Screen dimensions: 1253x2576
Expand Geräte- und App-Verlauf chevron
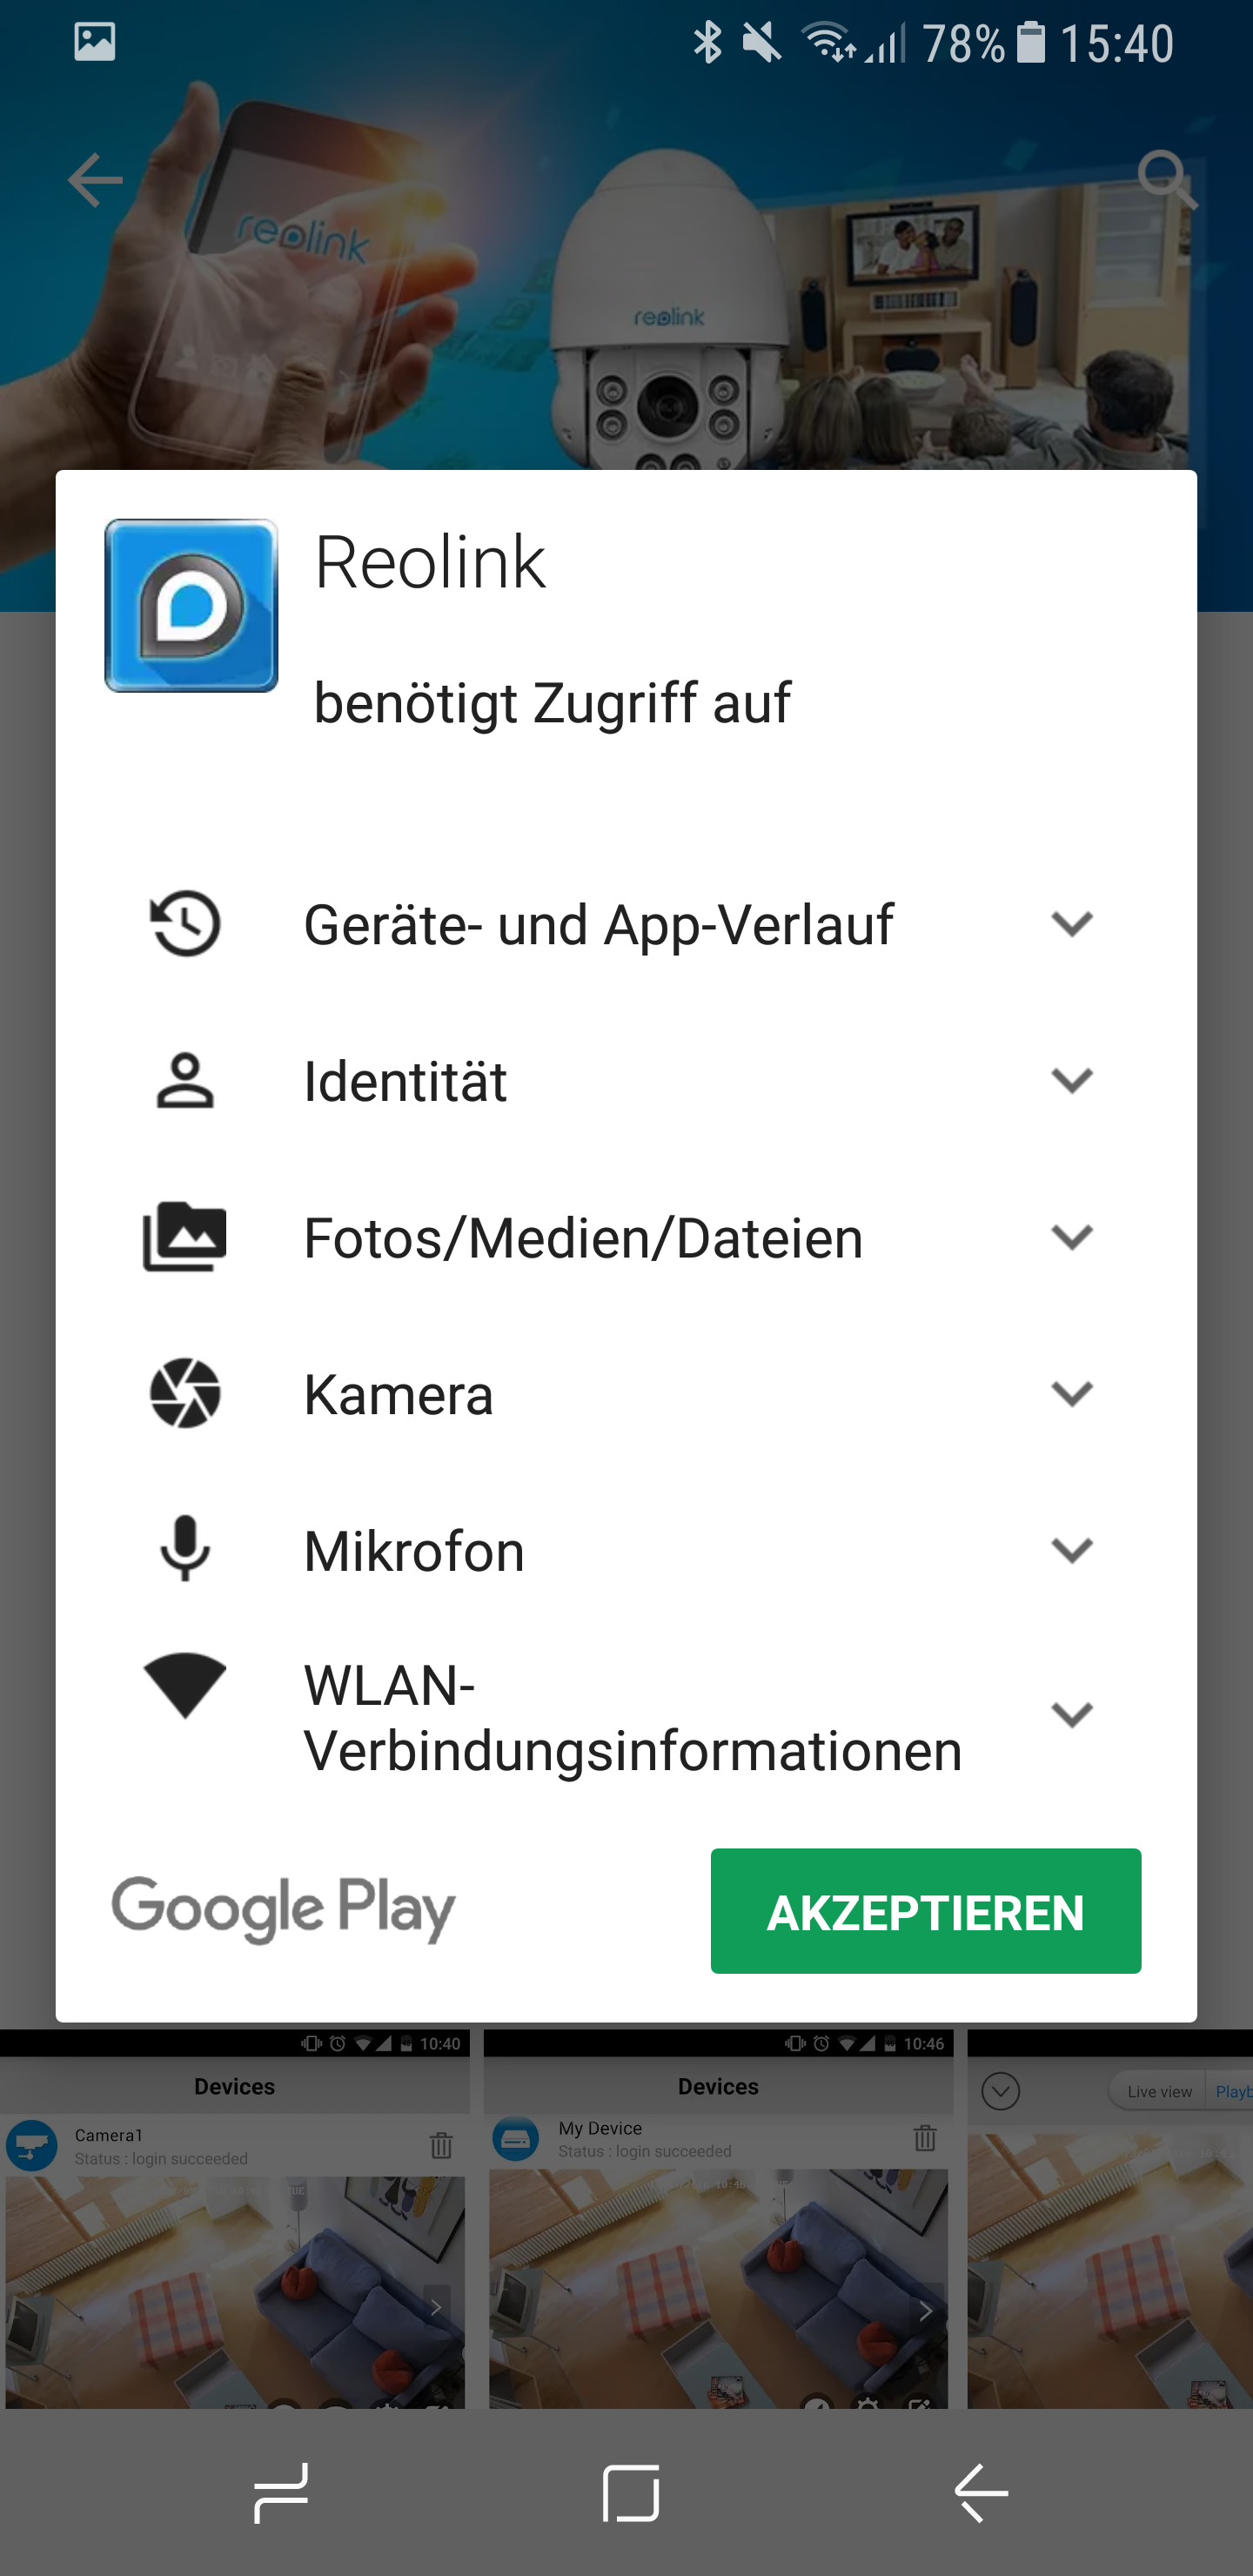(1071, 923)
